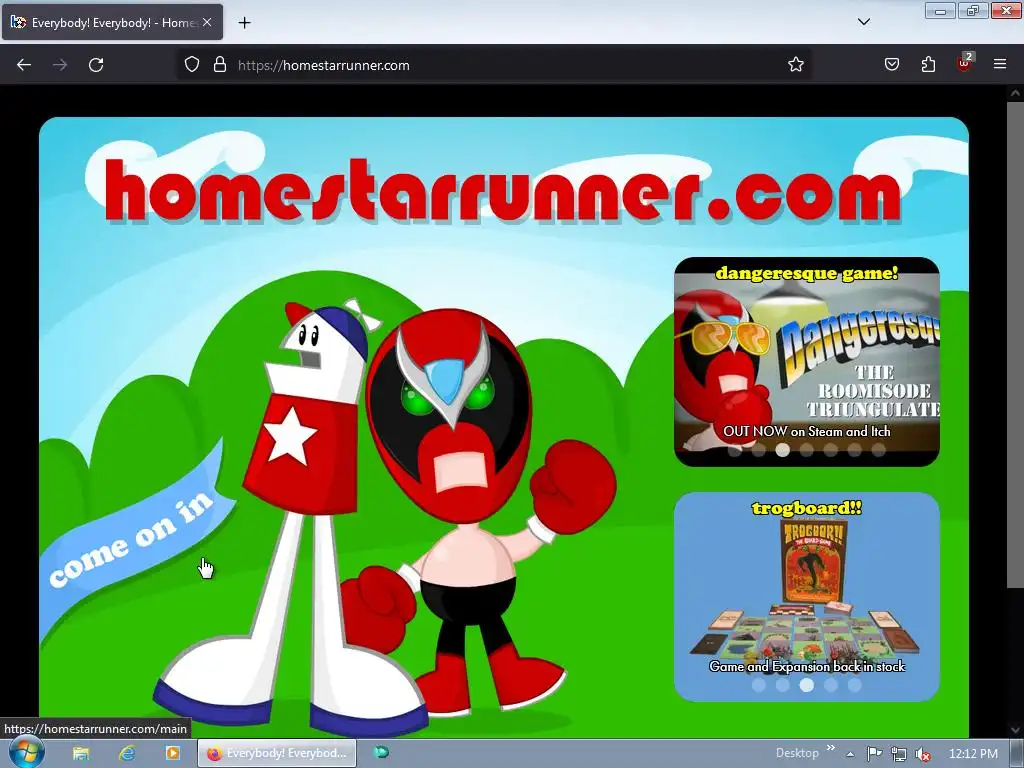Viewport: 1024px width, 768px height.
Task: Click the Show desktop strip
Action: (1017, 753)
